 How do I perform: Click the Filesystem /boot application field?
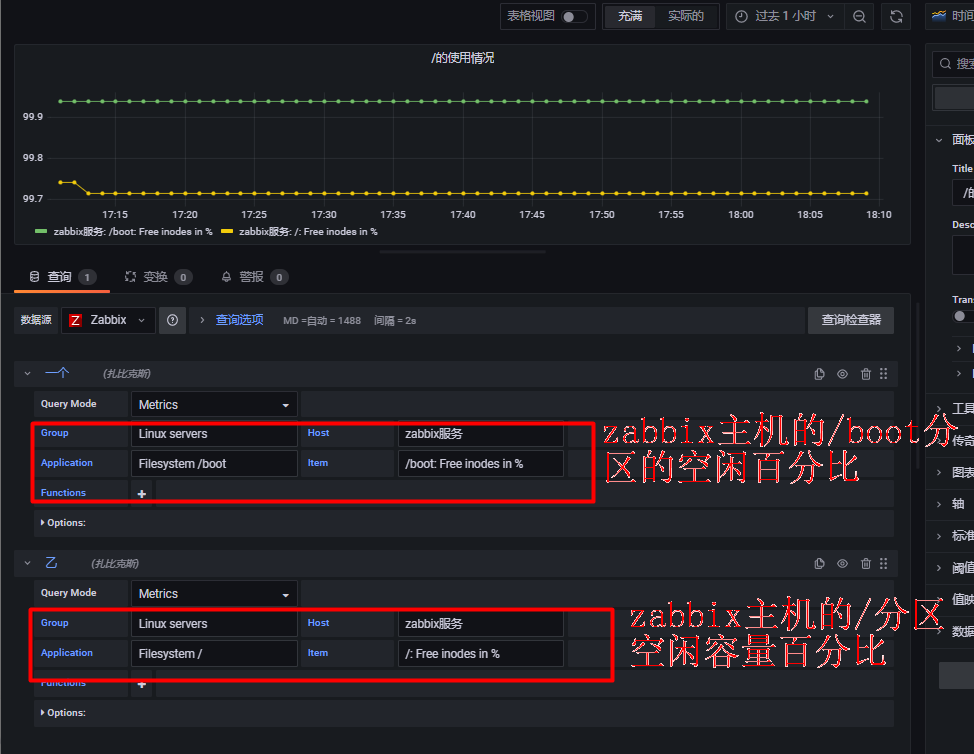[214, 464]
